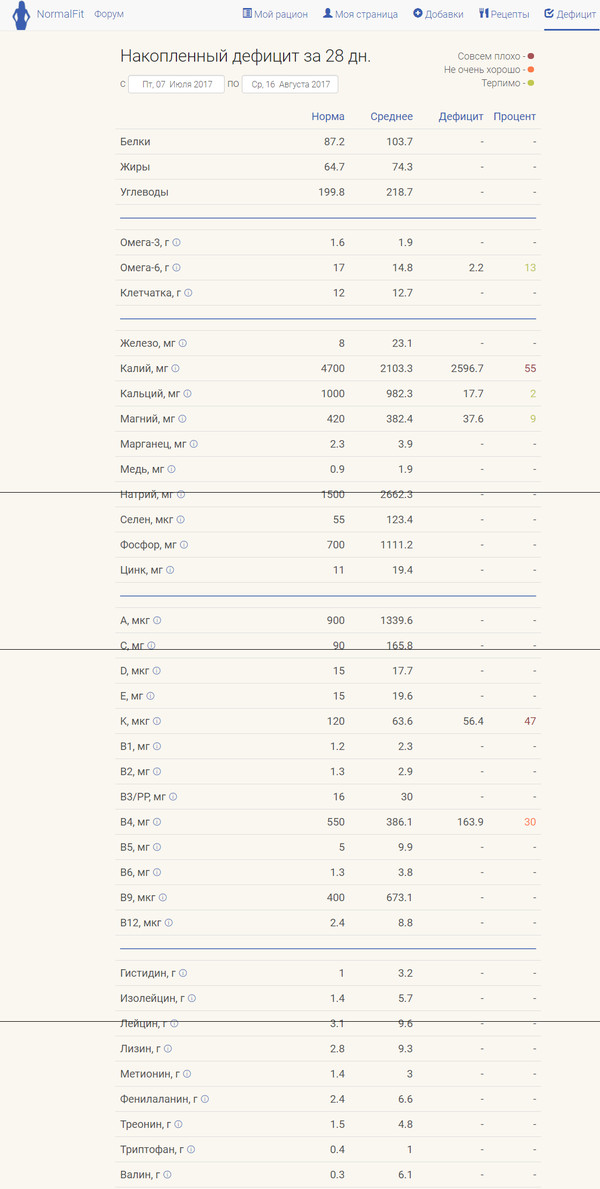Open the Мой рацион tab
Image resolution: width=600 pixels, height=1189 pixels.
(275, 14)
